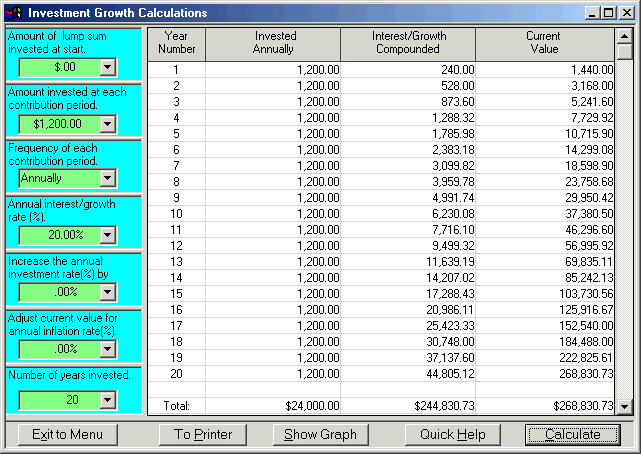The width and height of the screenshot is (641, 454).
Task: Open the contribution amount dropdown arrow
Action: tap(108, 124)
